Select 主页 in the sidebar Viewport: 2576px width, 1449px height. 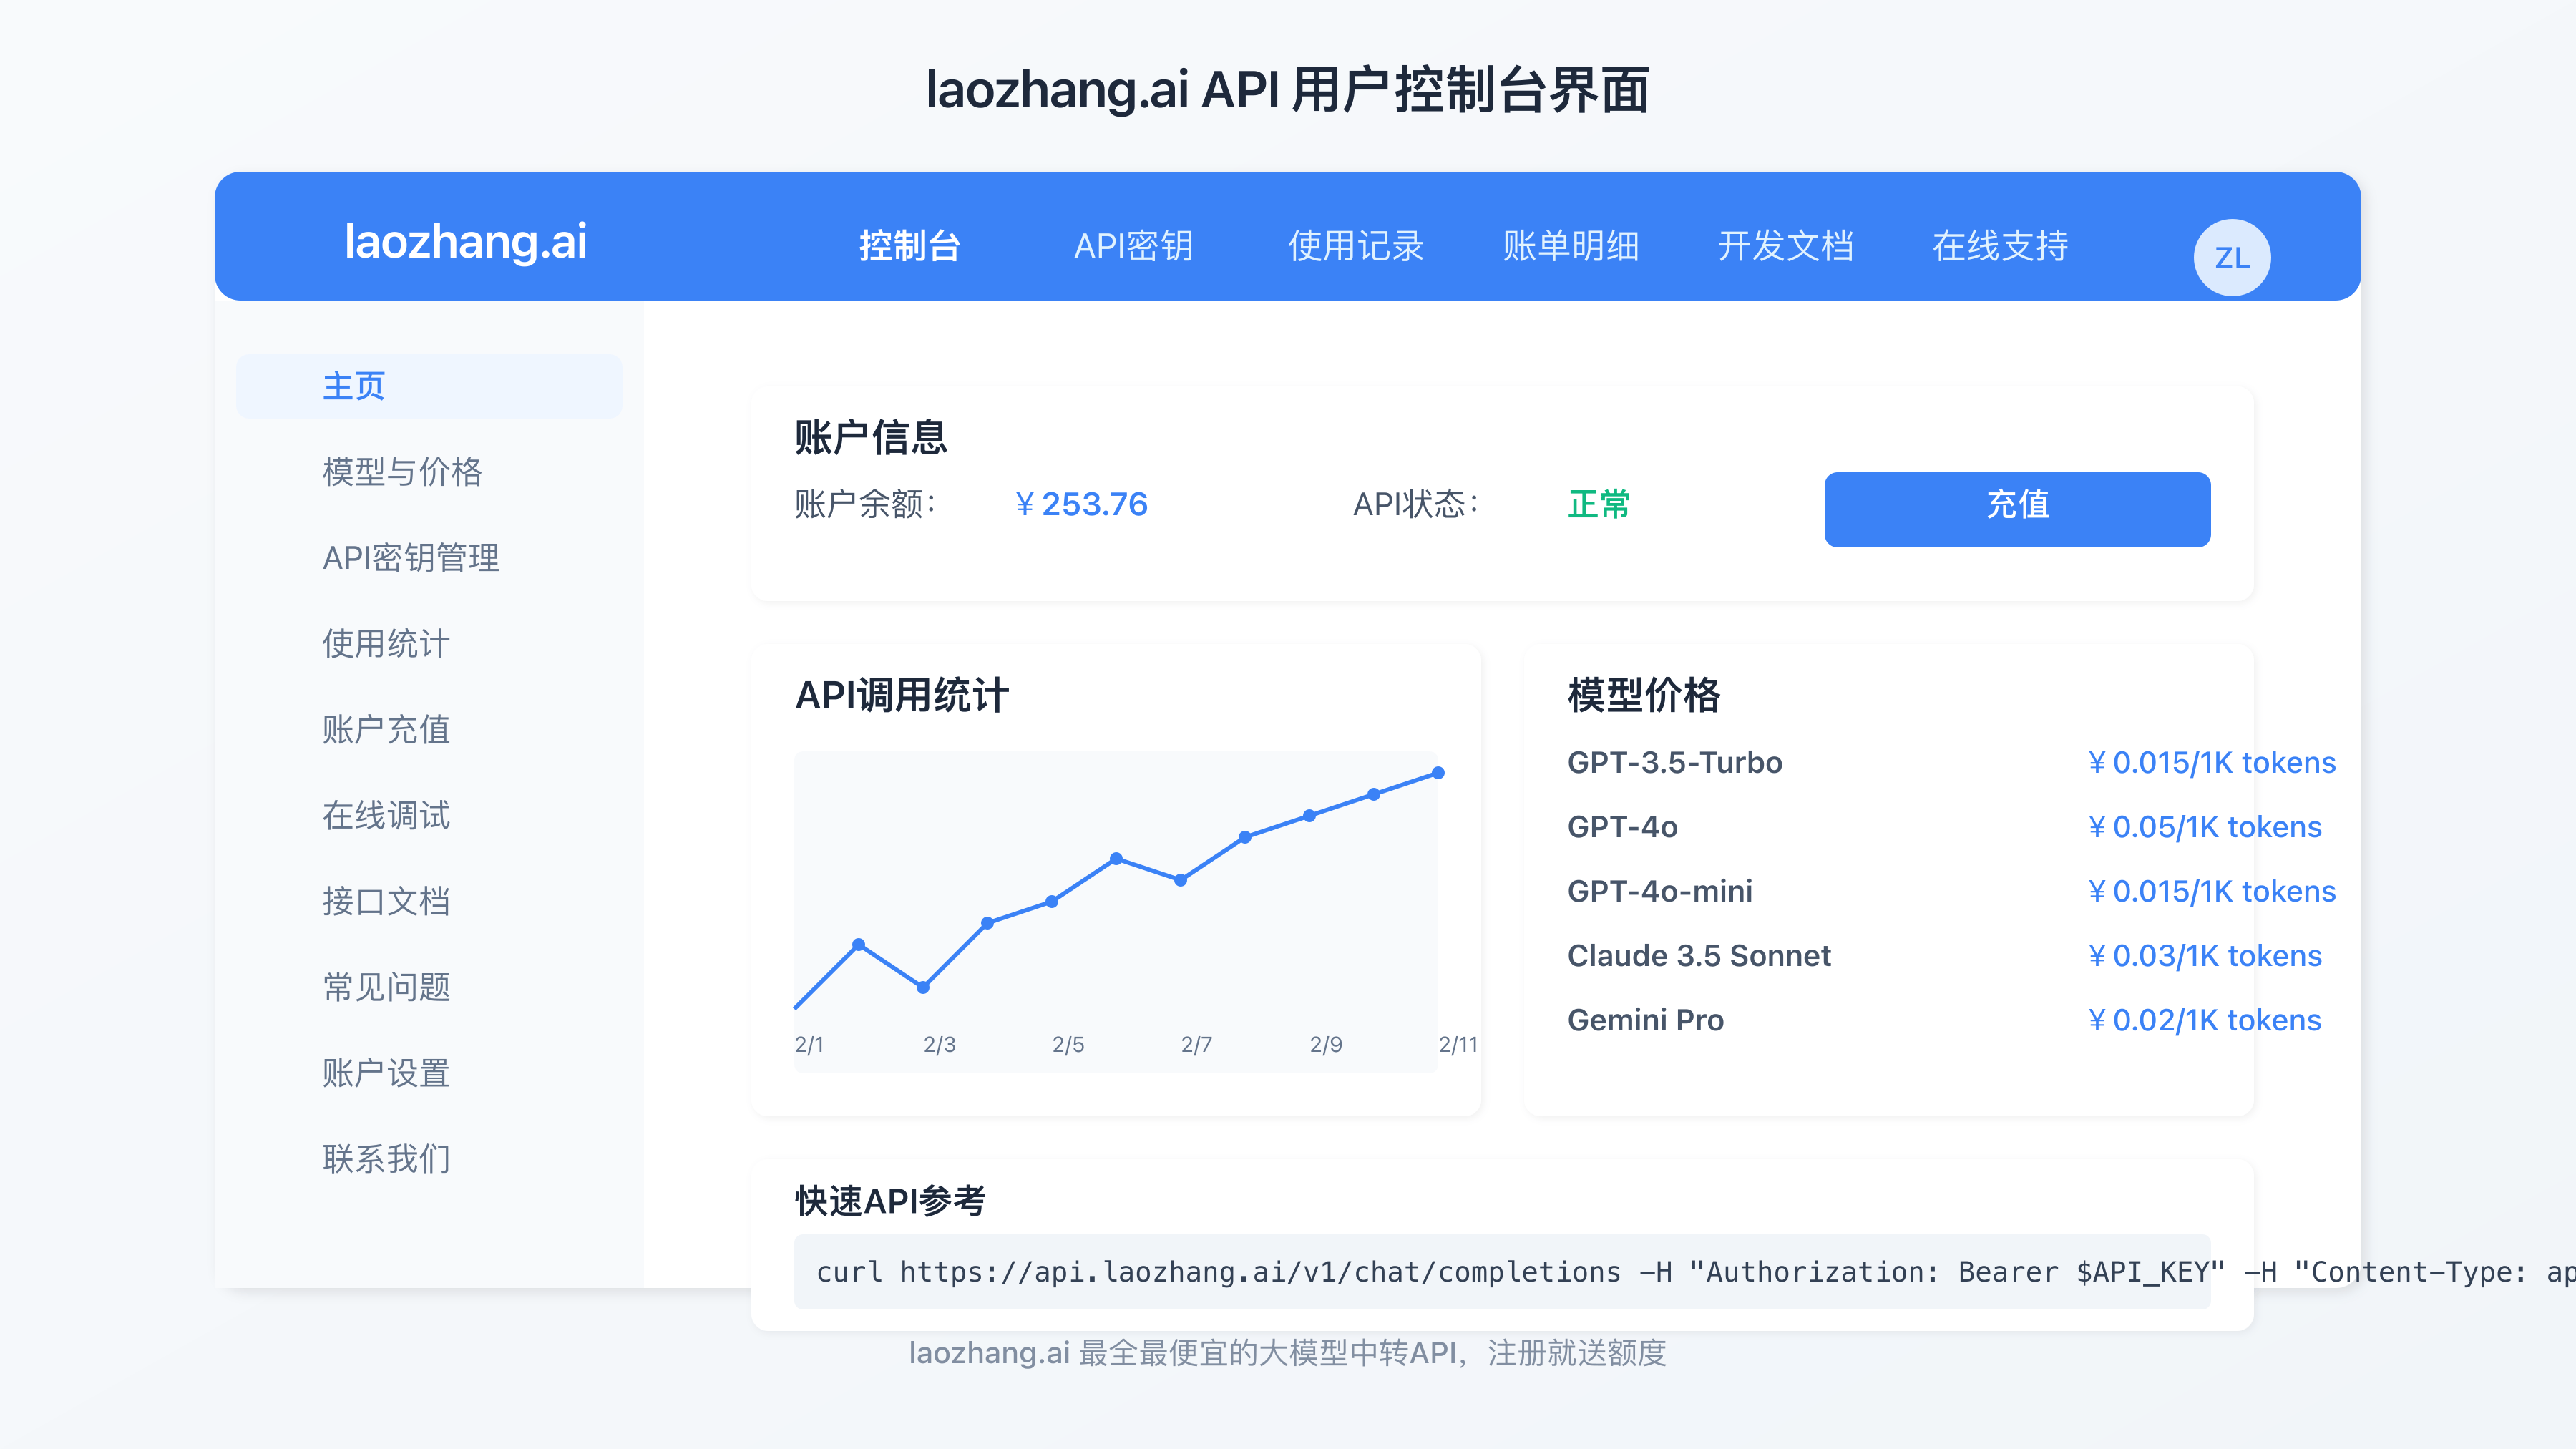(x=429, y=386)
